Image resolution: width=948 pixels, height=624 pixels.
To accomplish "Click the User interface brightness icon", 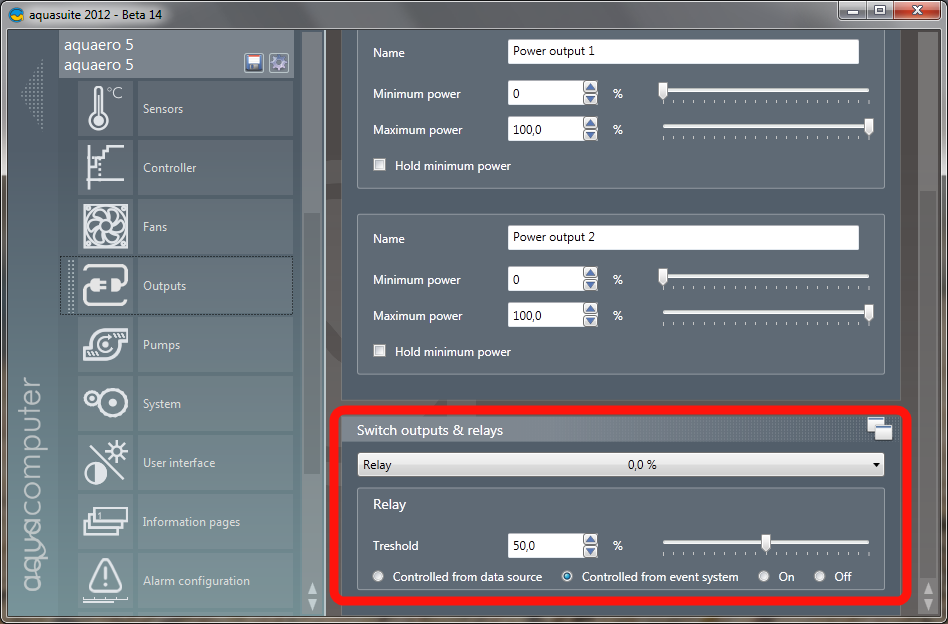I will click(x=105, y=463).
